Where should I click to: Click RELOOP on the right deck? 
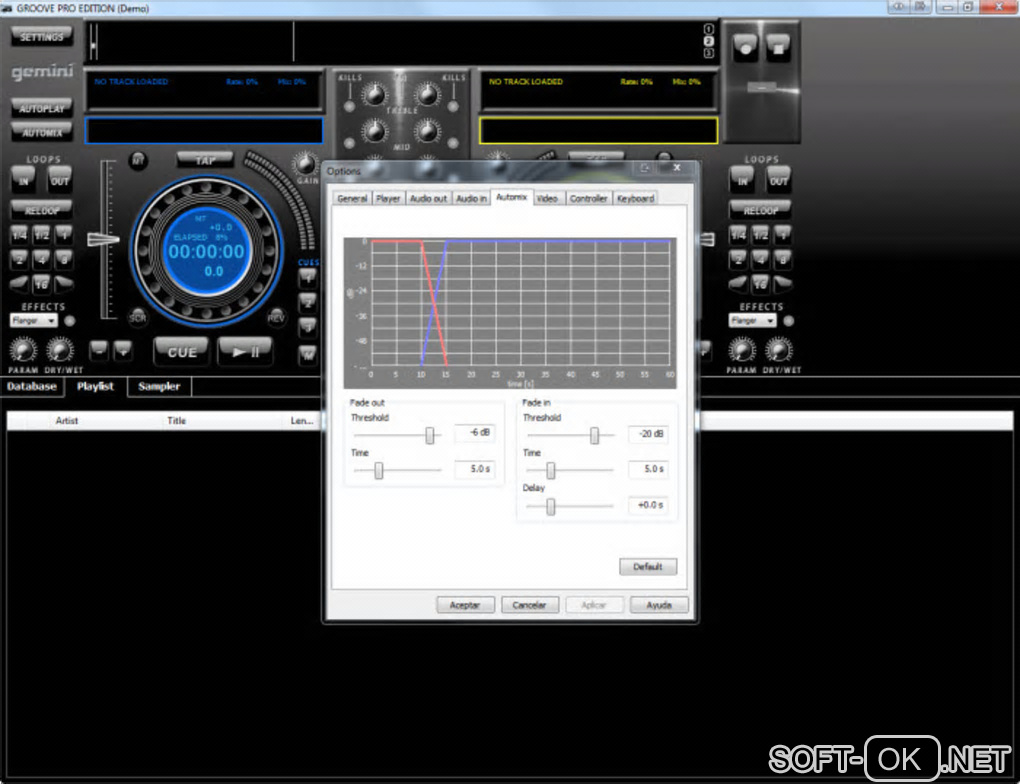click(760, 210)
